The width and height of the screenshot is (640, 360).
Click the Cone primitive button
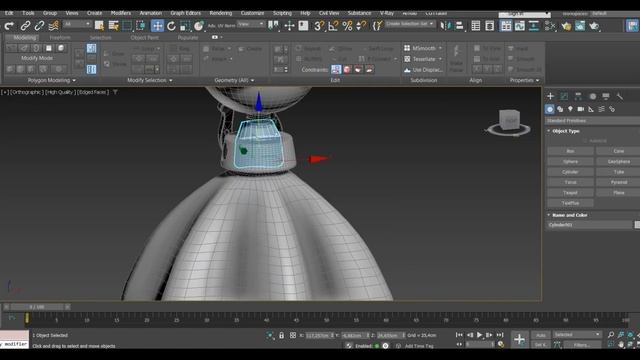point(618,151)
